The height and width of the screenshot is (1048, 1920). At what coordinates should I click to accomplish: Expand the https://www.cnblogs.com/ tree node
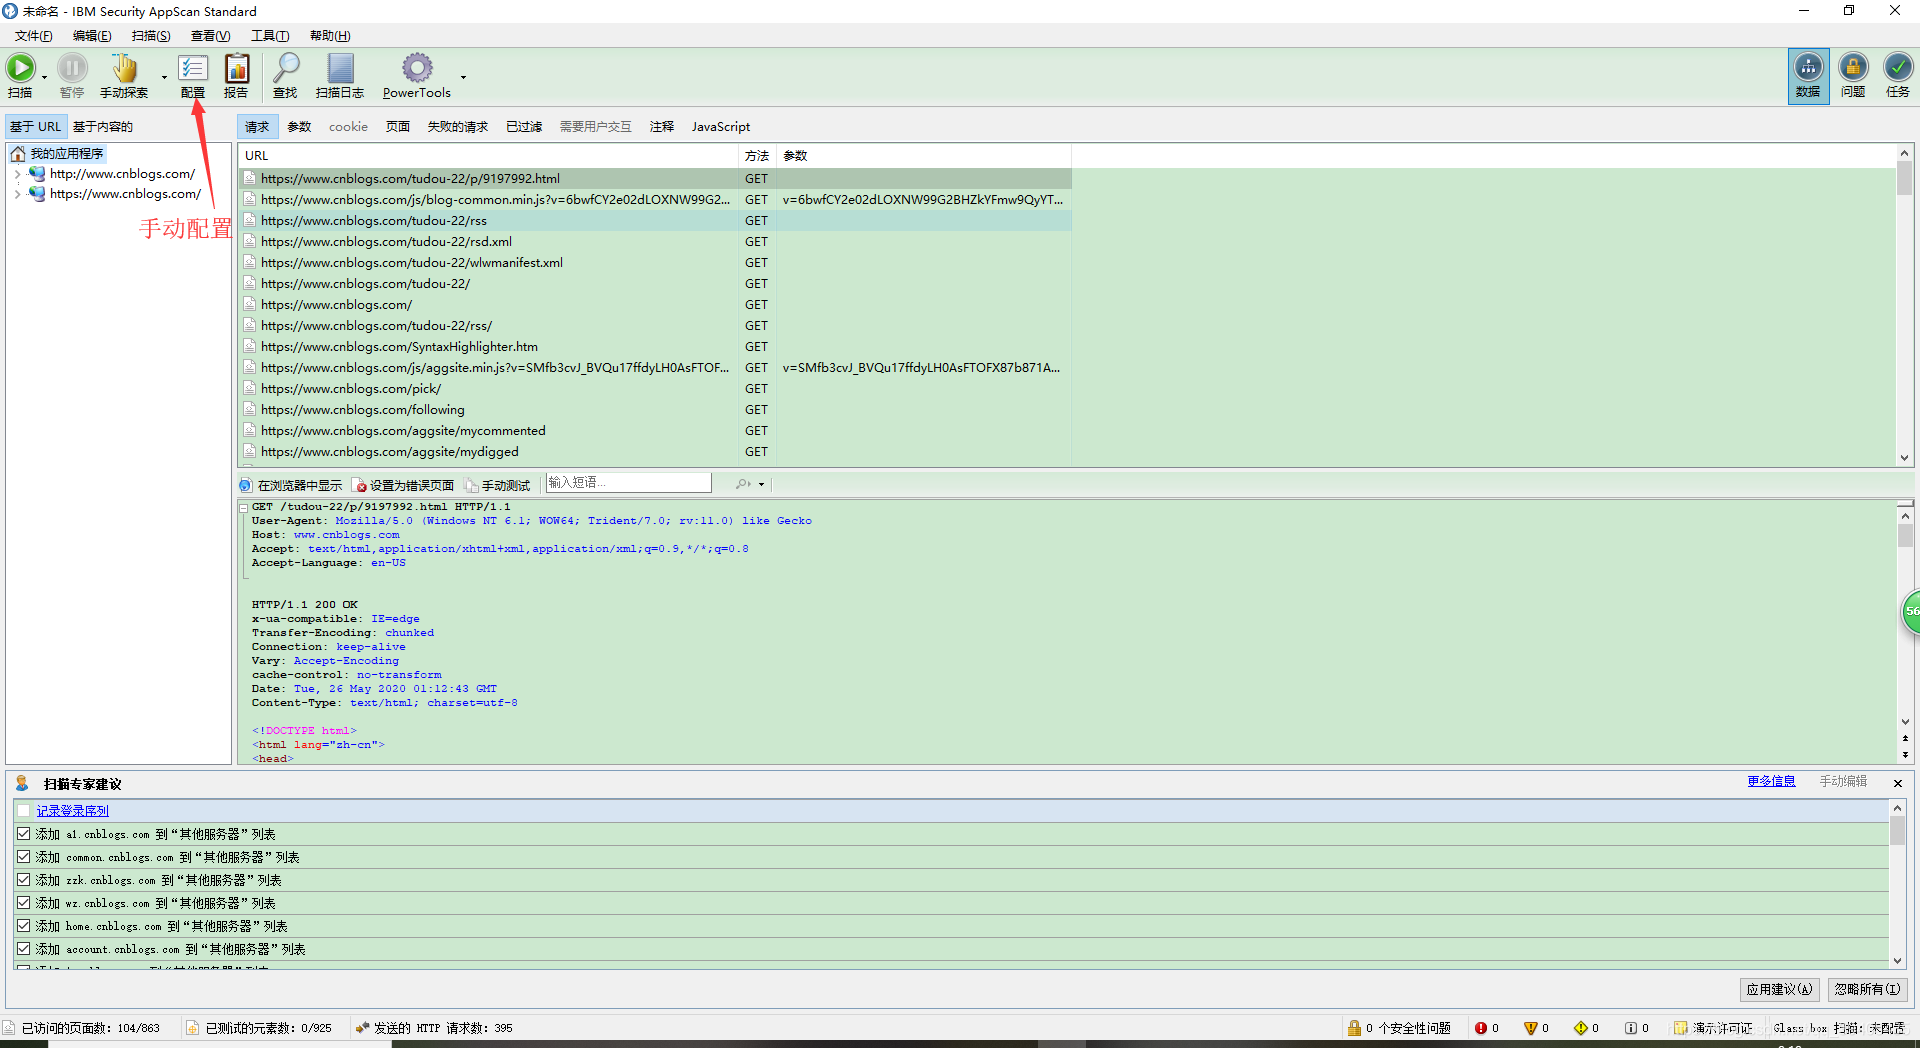tap(17, 194)
